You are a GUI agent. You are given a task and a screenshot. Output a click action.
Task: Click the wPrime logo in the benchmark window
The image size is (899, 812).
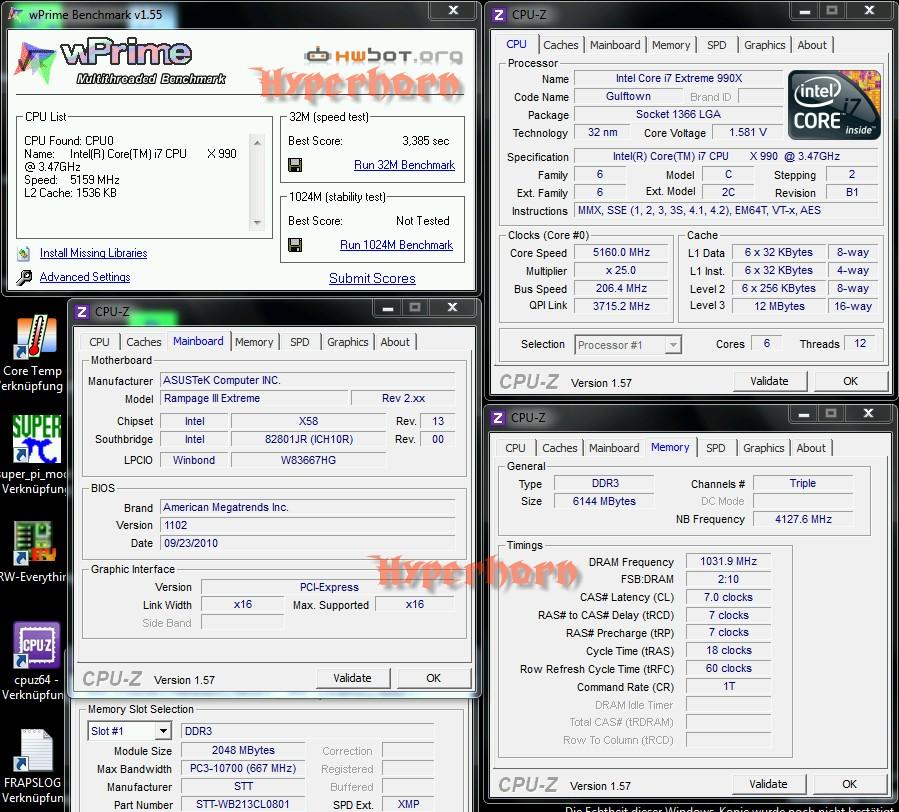(120, 62)
